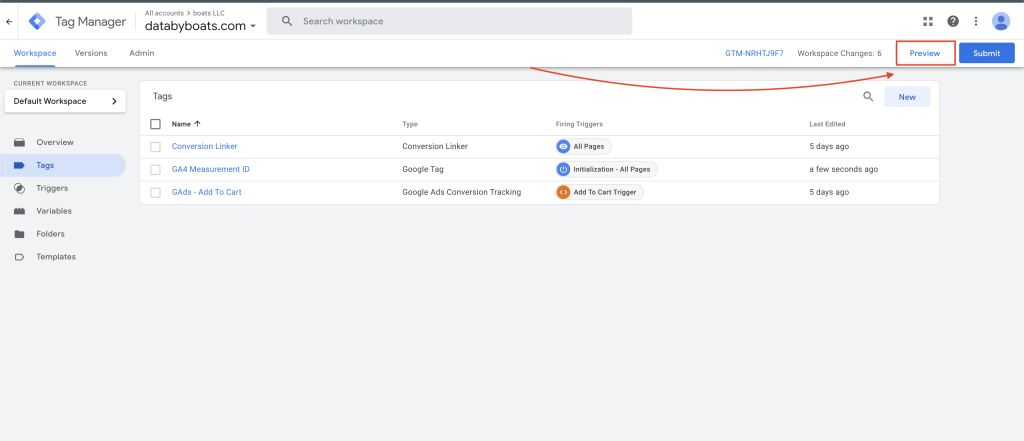Click the Workspace Changes: 6 indicator

click(839, 54)
